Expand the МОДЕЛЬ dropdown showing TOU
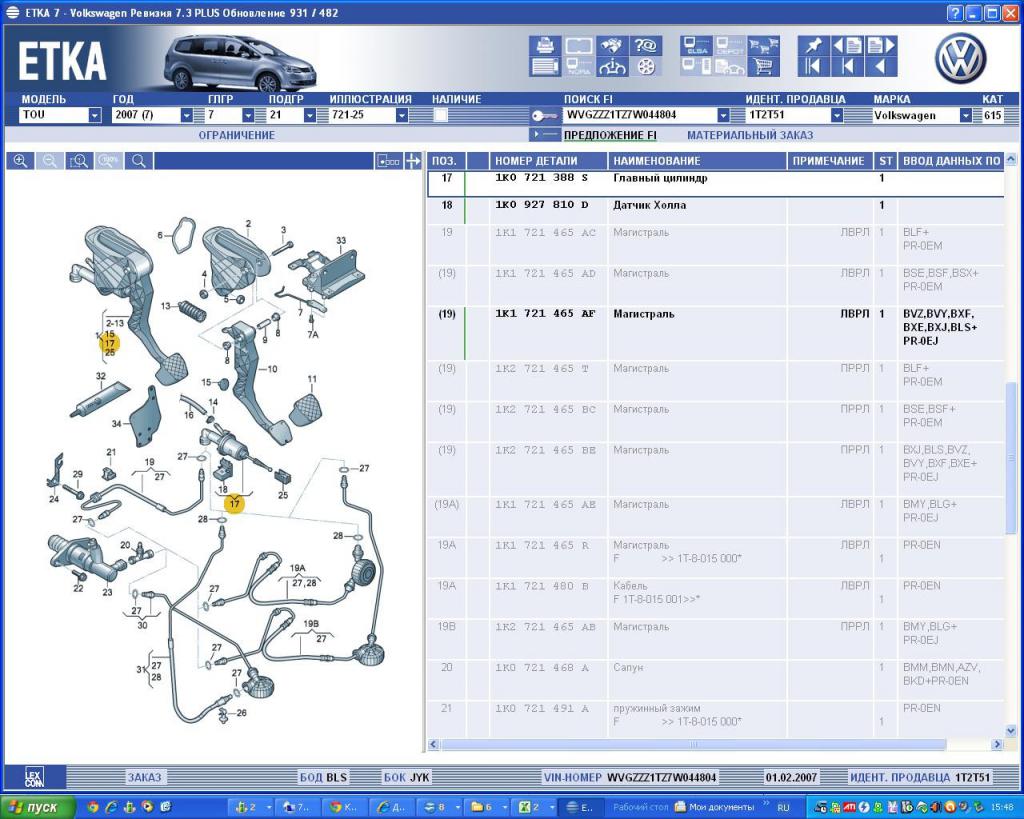 (x=95, y=115)
